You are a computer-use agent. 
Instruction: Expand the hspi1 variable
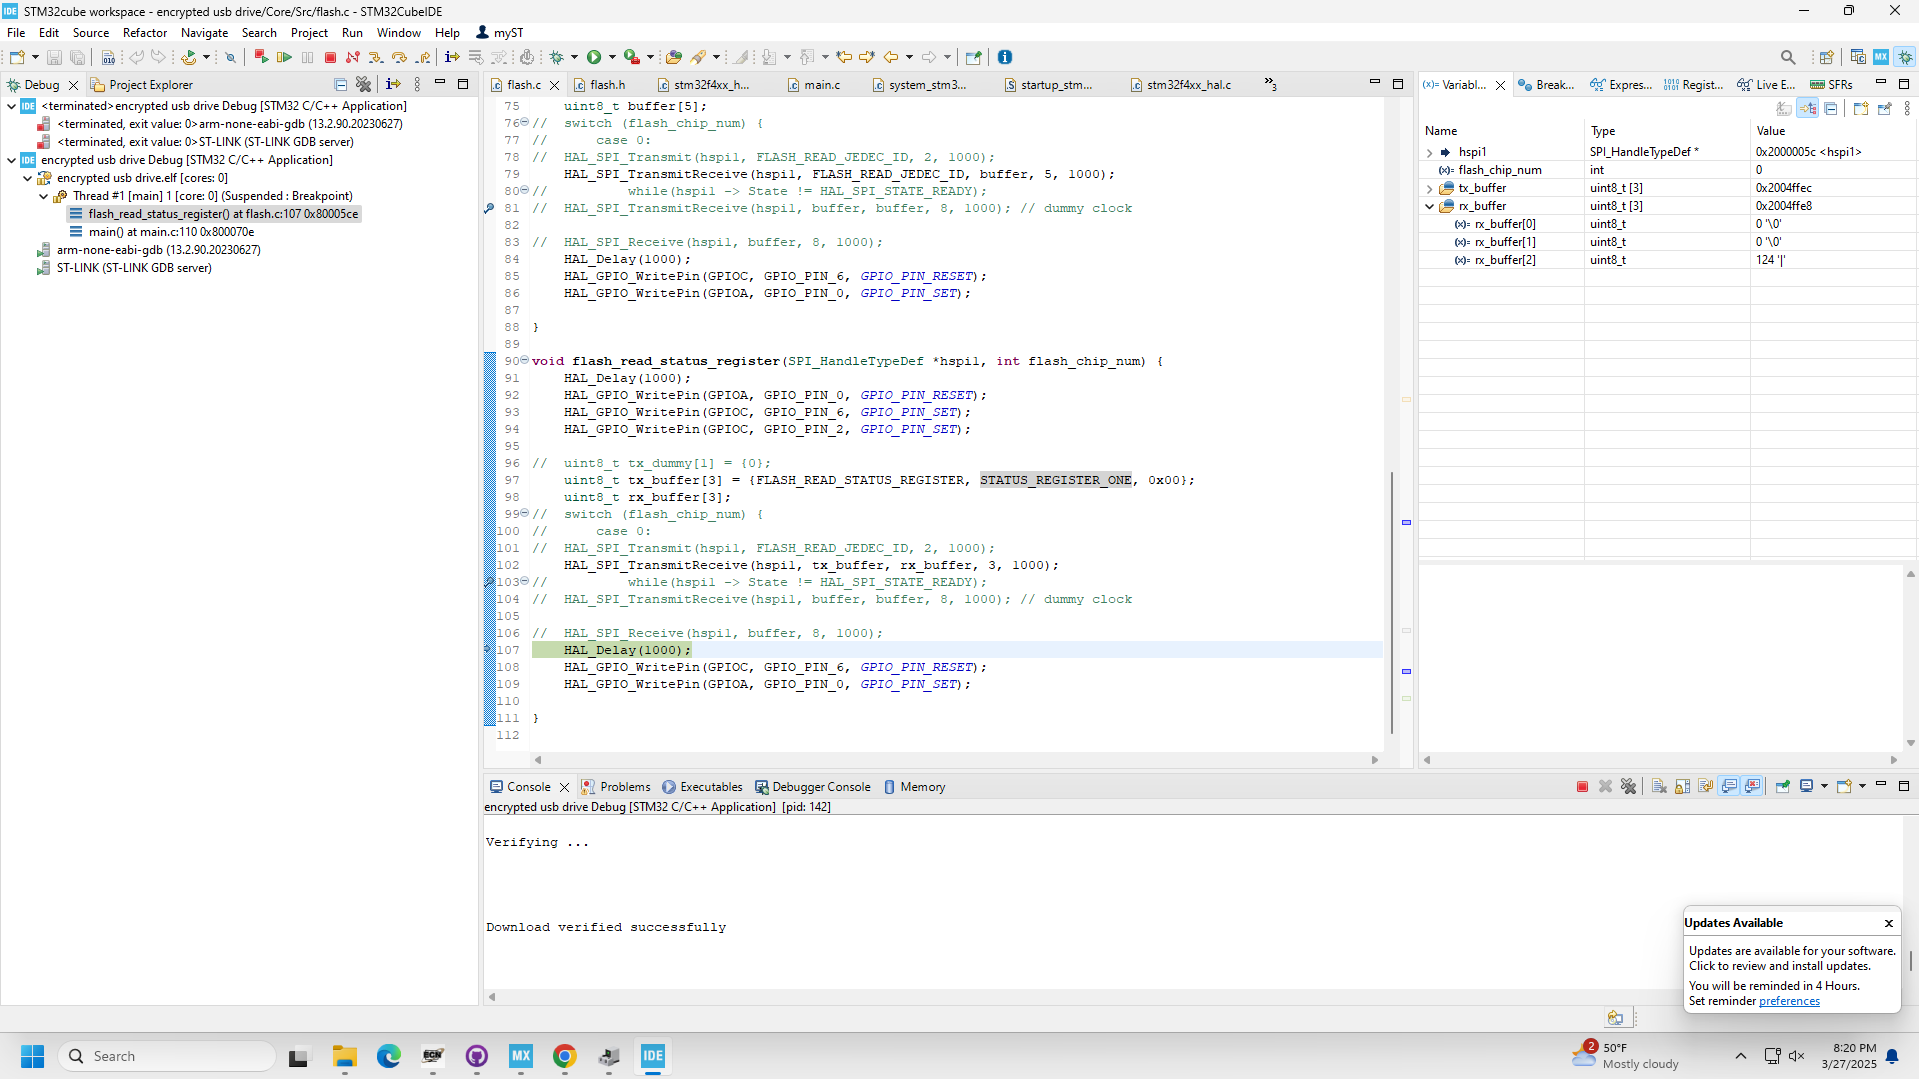pyautogui.click(x=1430, y=152)
